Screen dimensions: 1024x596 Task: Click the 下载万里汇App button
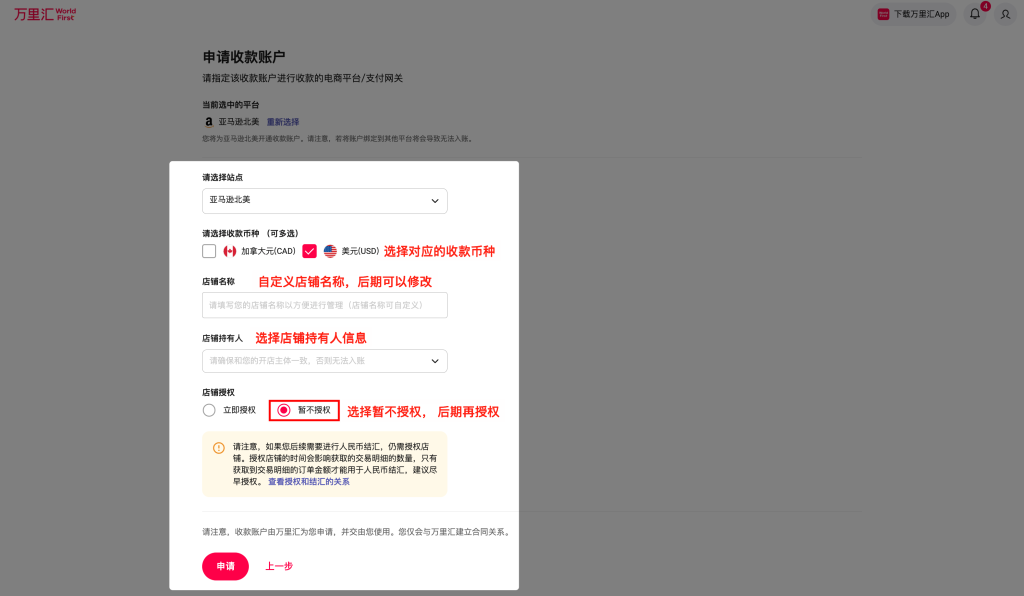[913, 14]
